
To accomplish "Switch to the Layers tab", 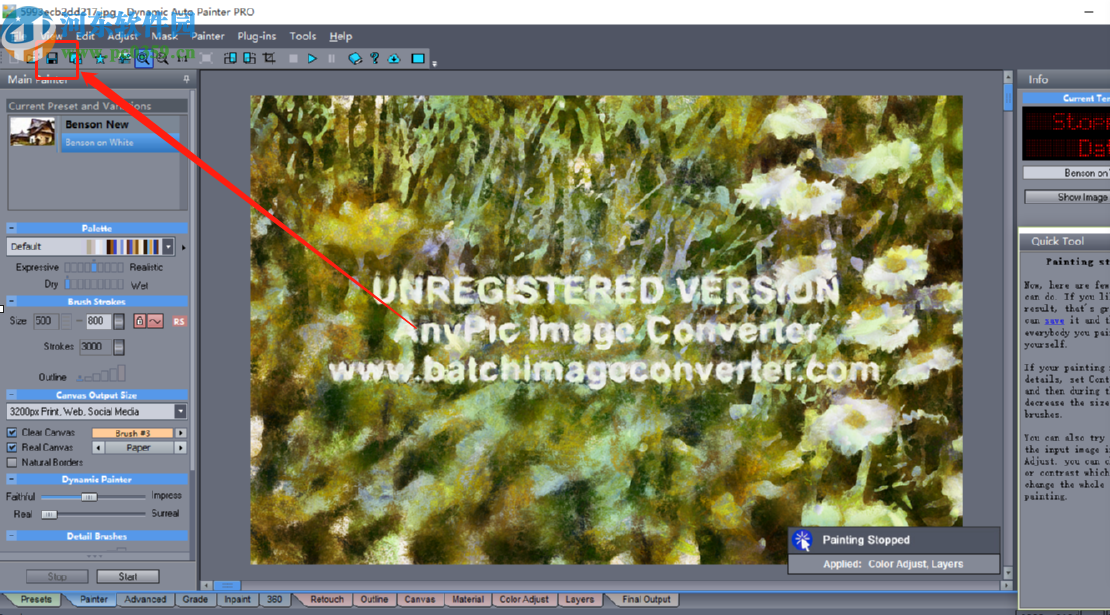I will coord(580,599).
